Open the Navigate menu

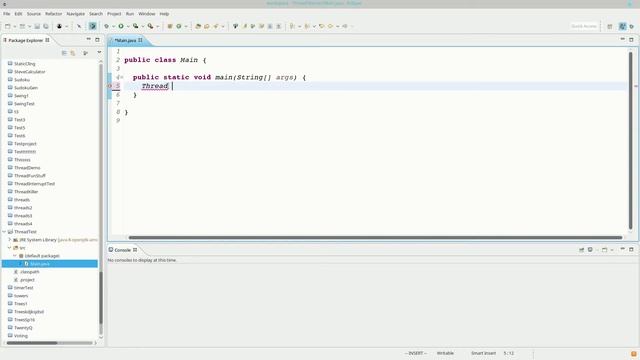[76, 14]
